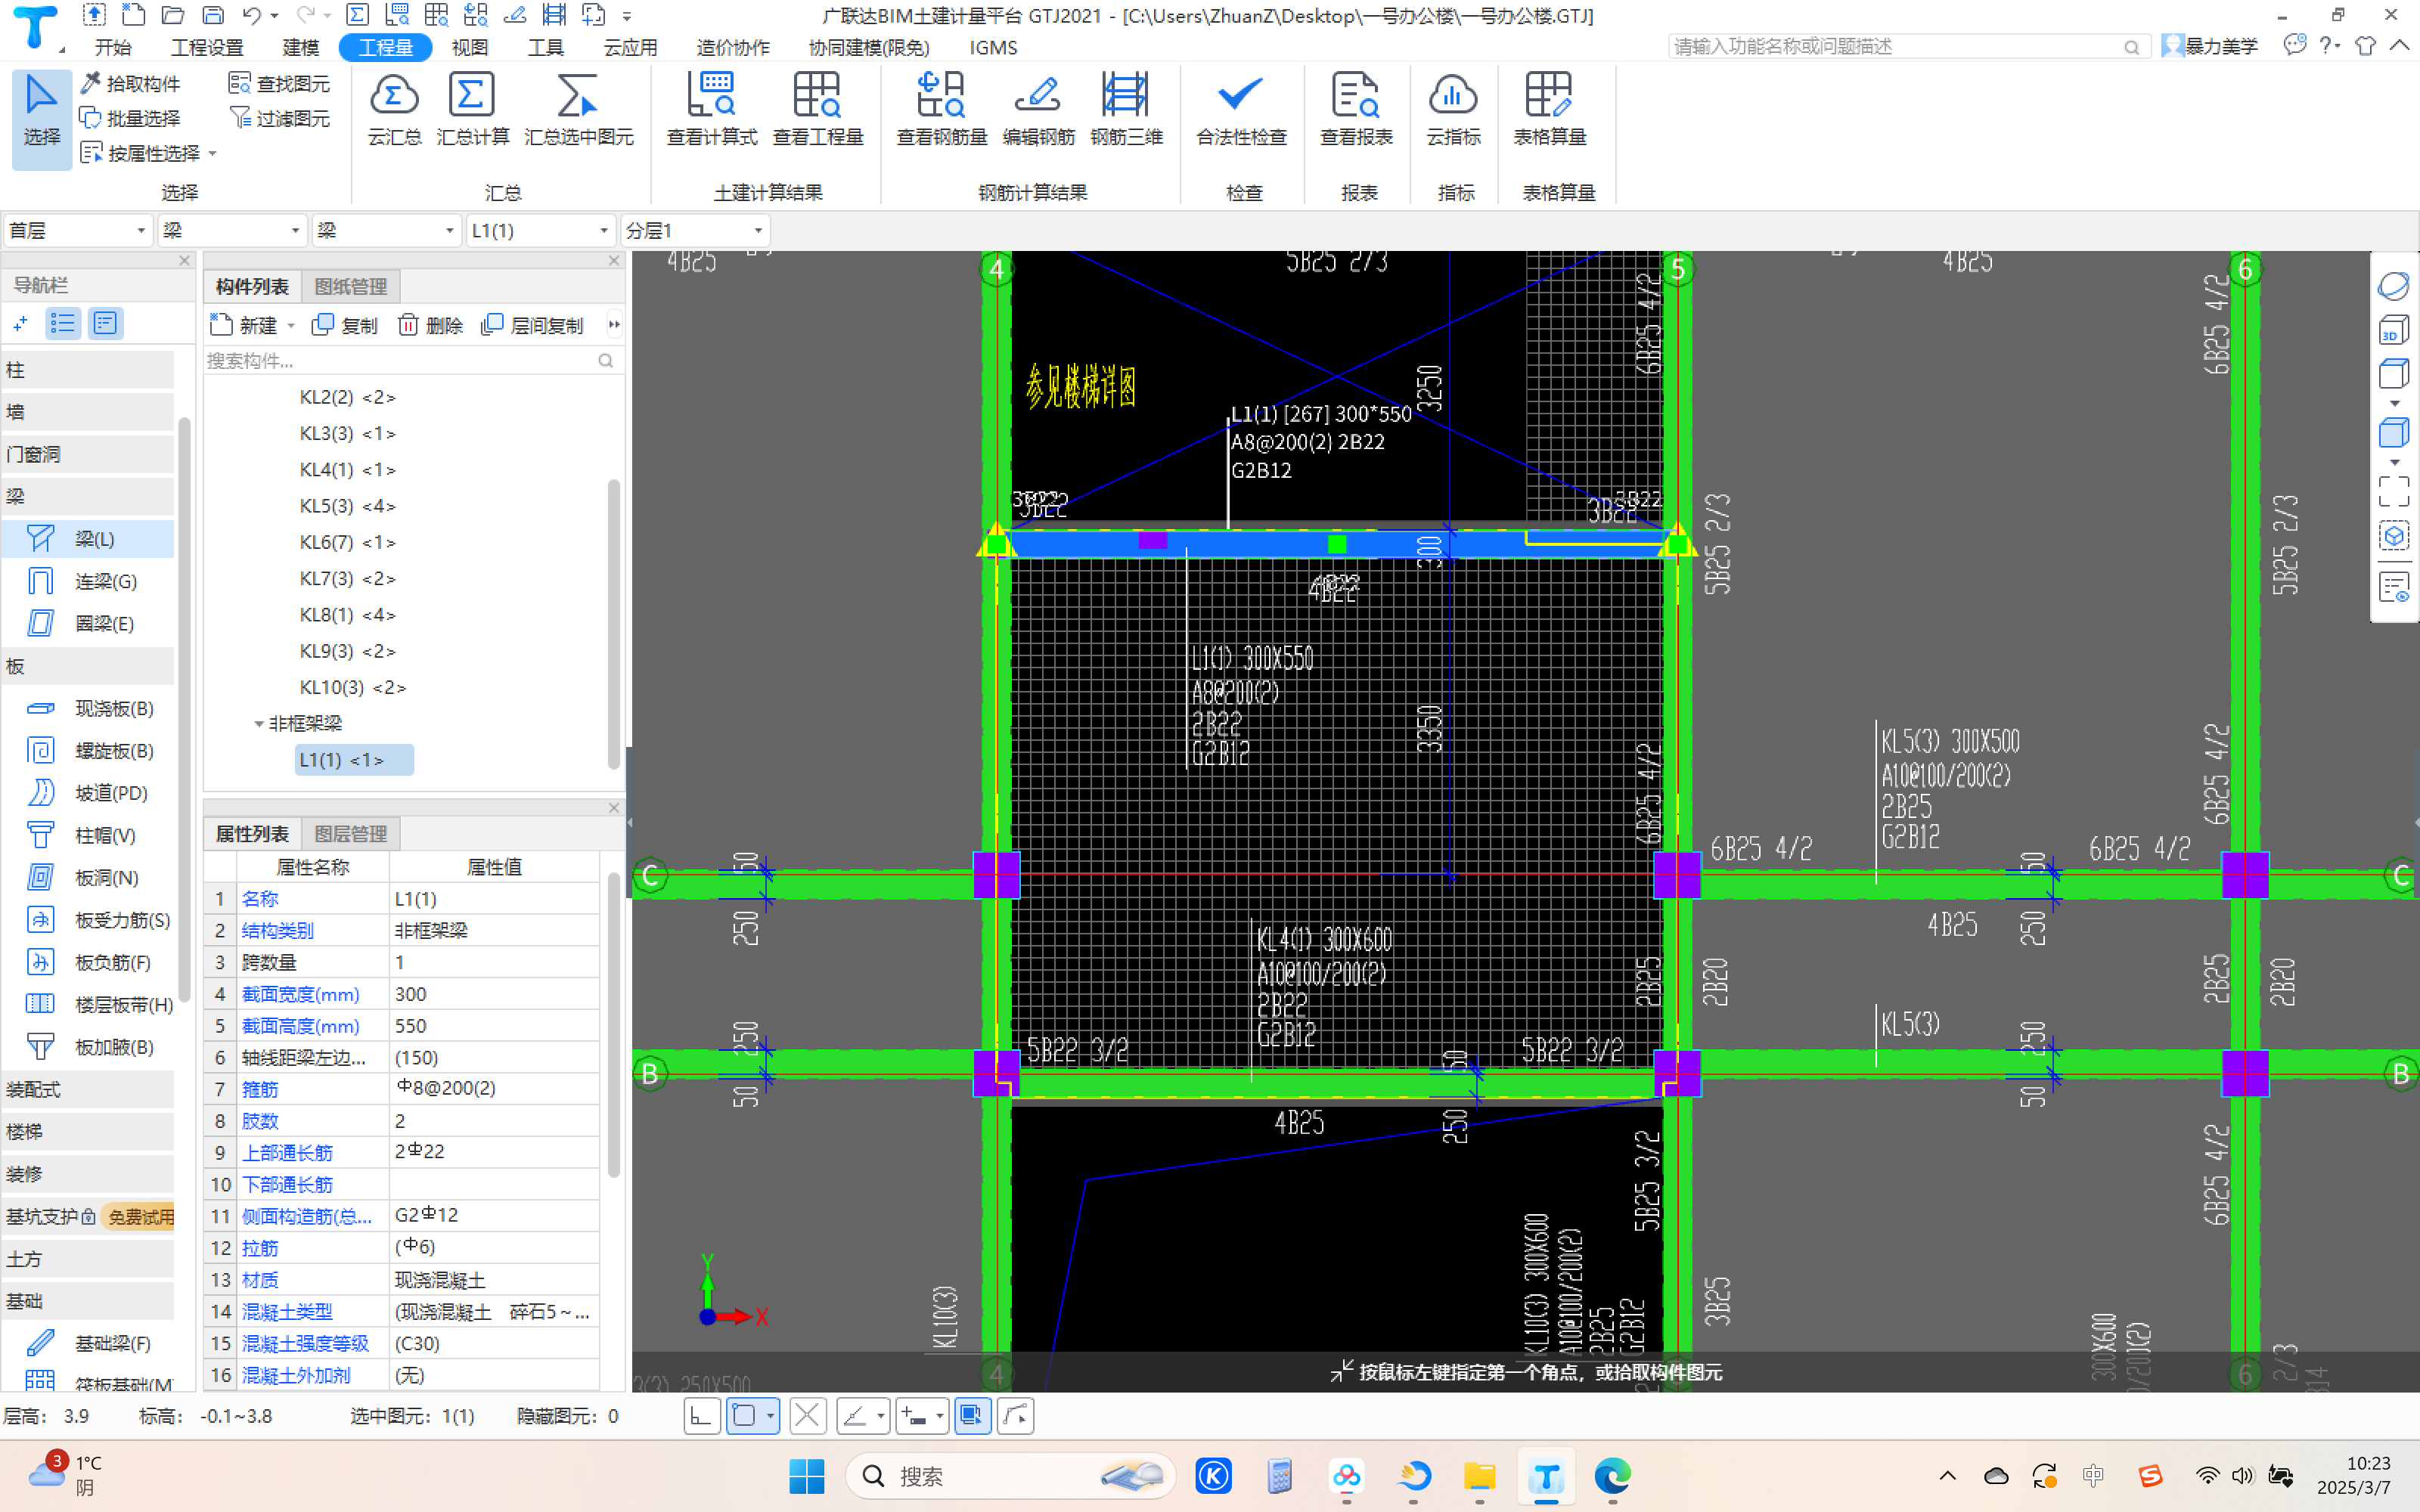This screenshot has width=2420, height=1512.
Task: Open the 工程设置 ribbon tab
Action: [207, 47]
